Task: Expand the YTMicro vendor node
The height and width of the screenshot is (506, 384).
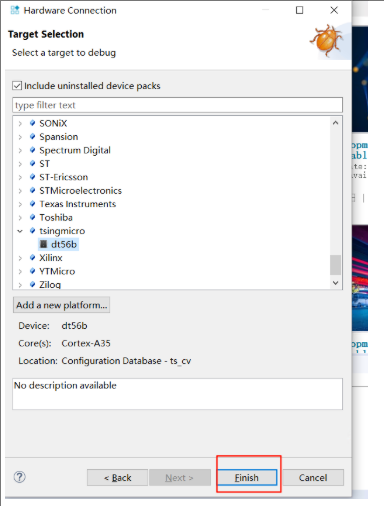Action: 20,271
